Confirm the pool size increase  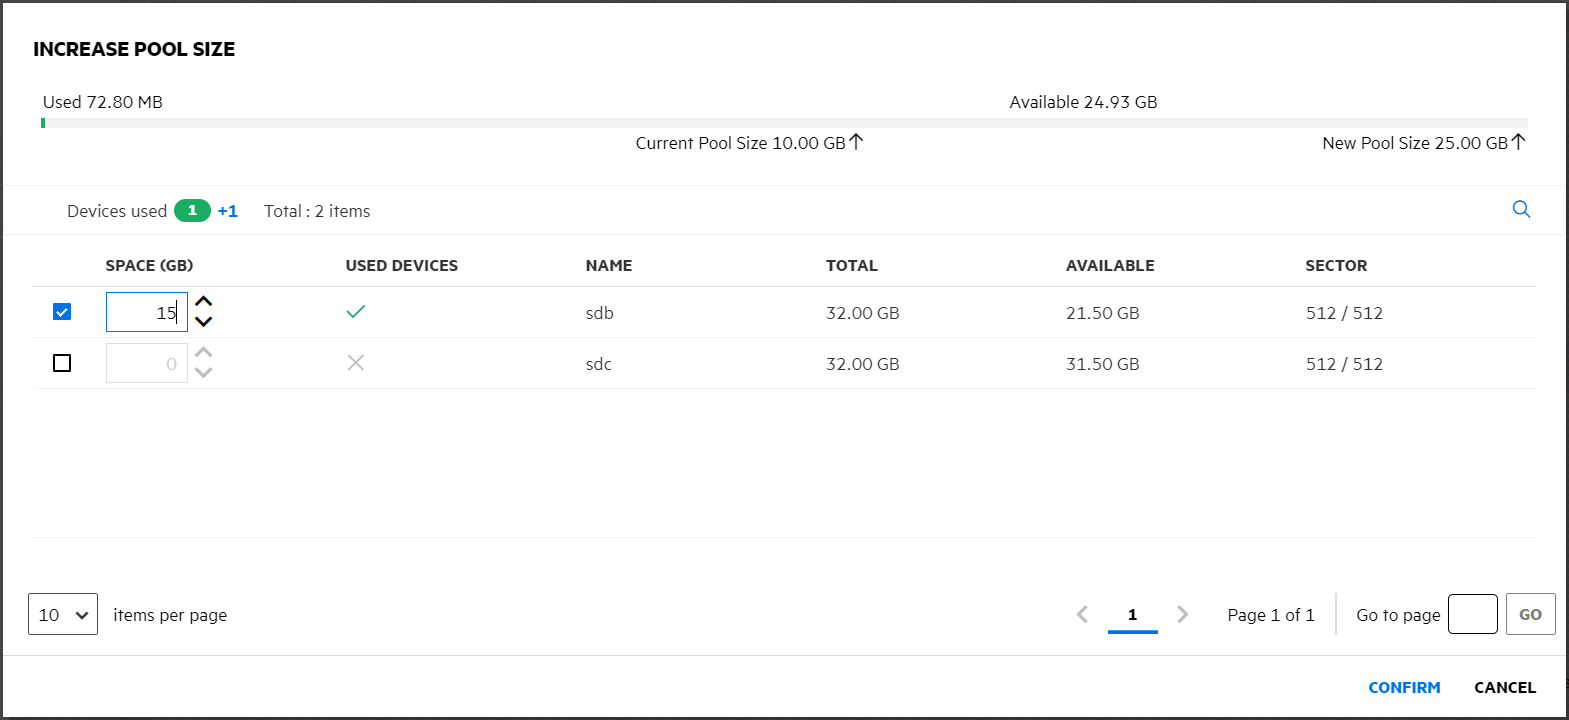point(1404,687)
